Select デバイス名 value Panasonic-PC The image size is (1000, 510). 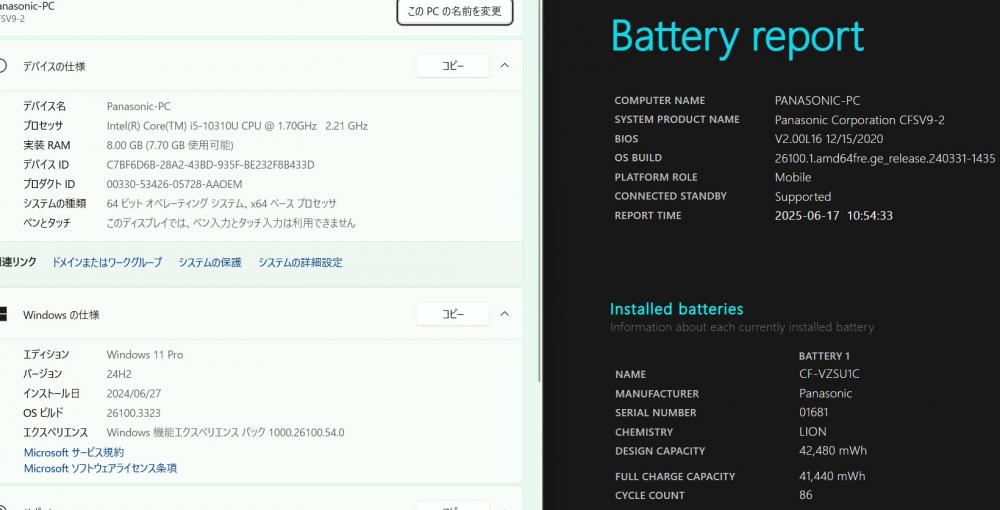click(x=138, y=106)
